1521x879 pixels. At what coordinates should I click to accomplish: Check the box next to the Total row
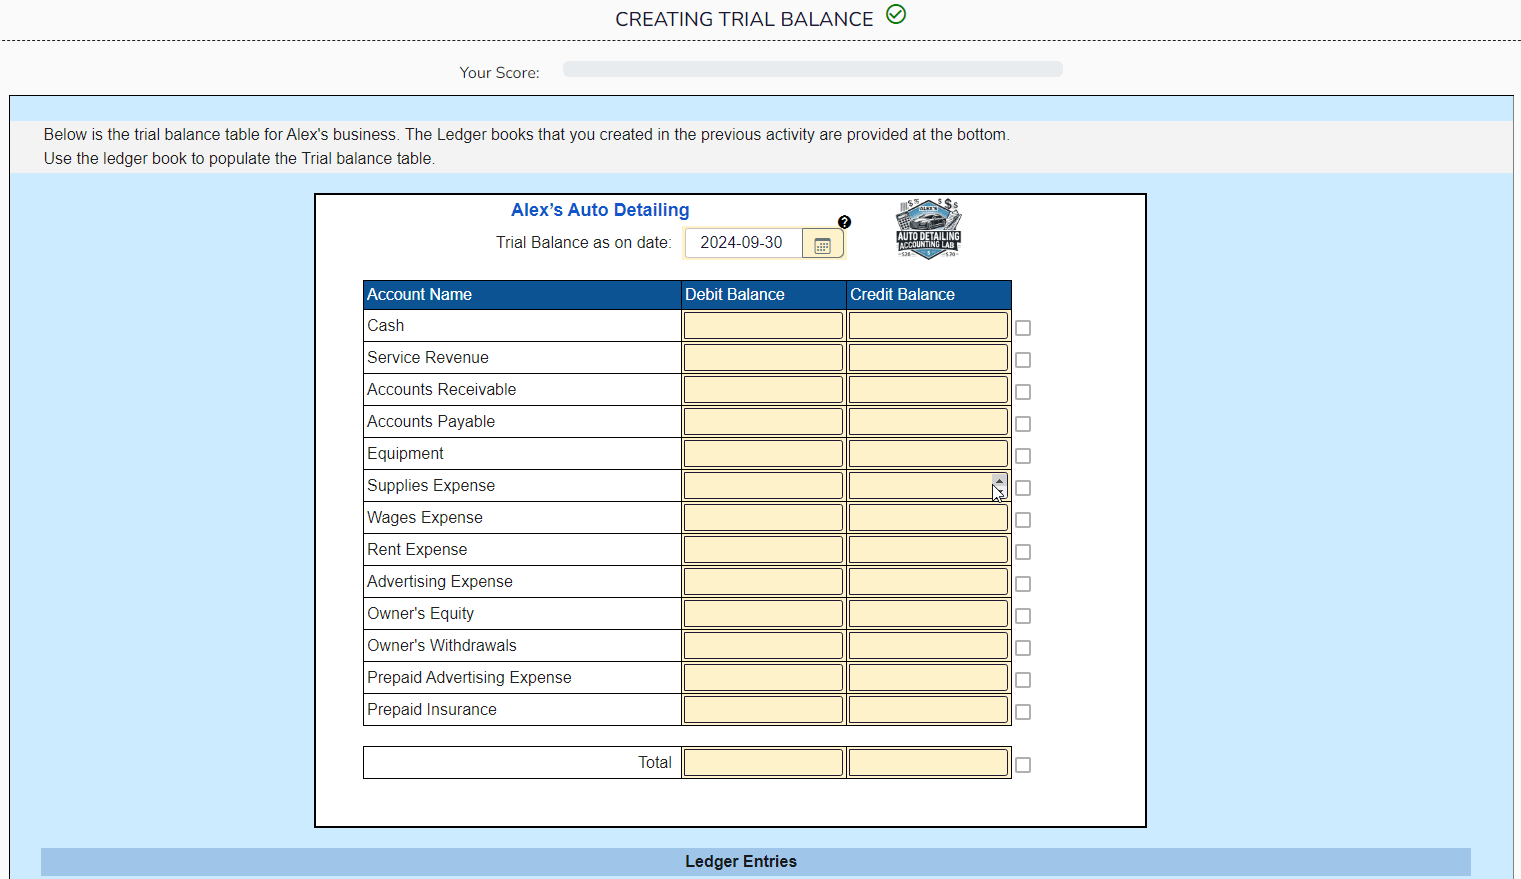coord(1022,764)
